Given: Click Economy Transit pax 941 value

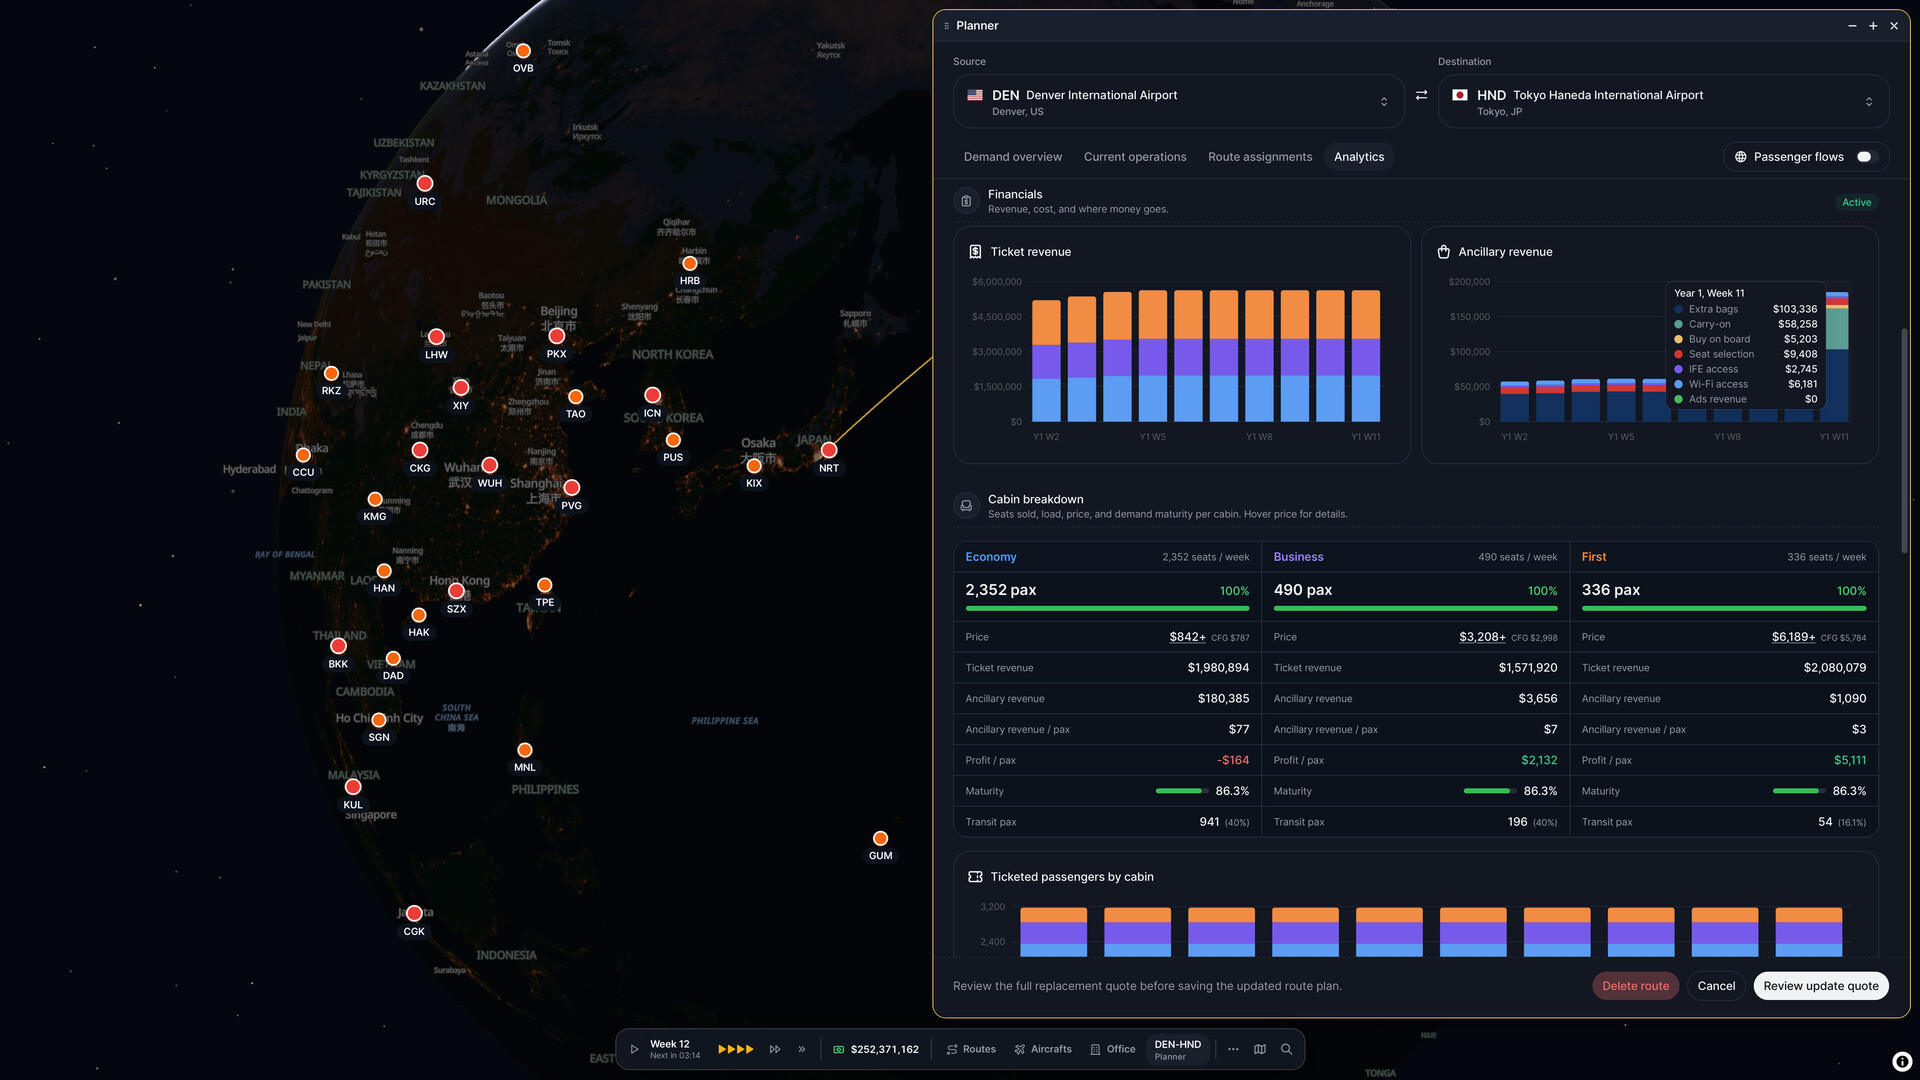Looking at the screenshot, I should click(1209, 822).
